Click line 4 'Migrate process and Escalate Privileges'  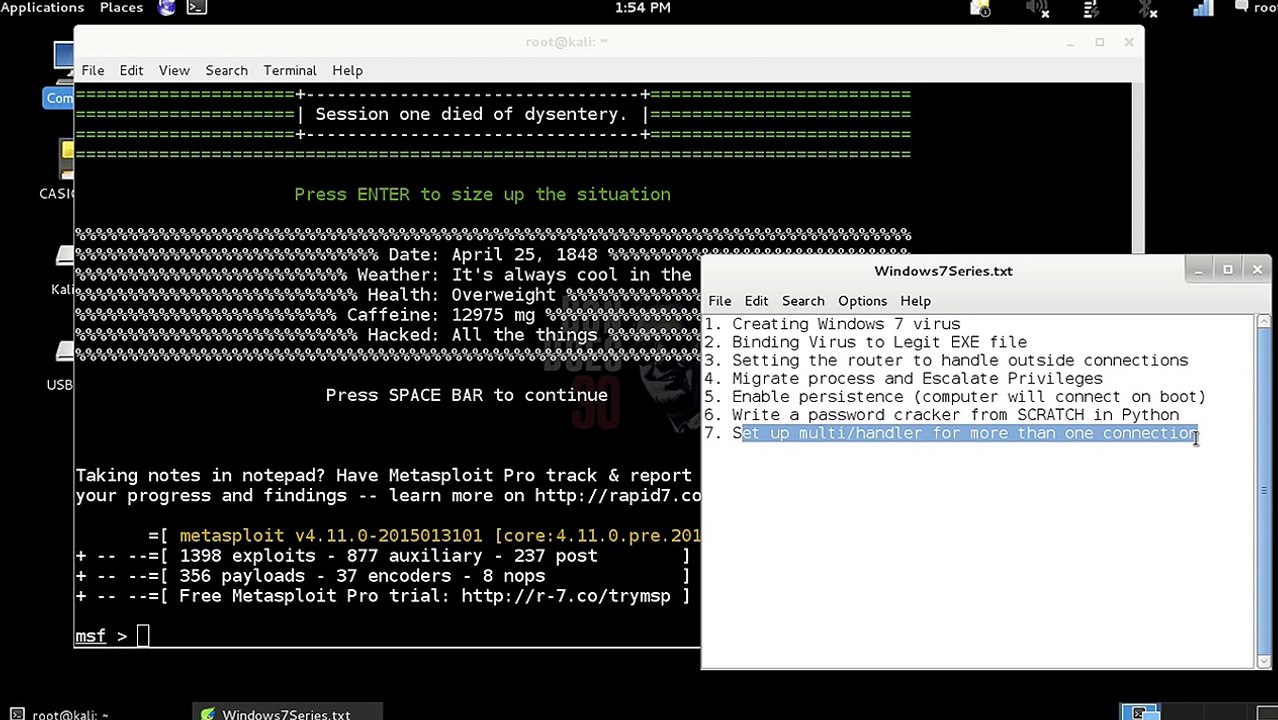coord(904,378)
